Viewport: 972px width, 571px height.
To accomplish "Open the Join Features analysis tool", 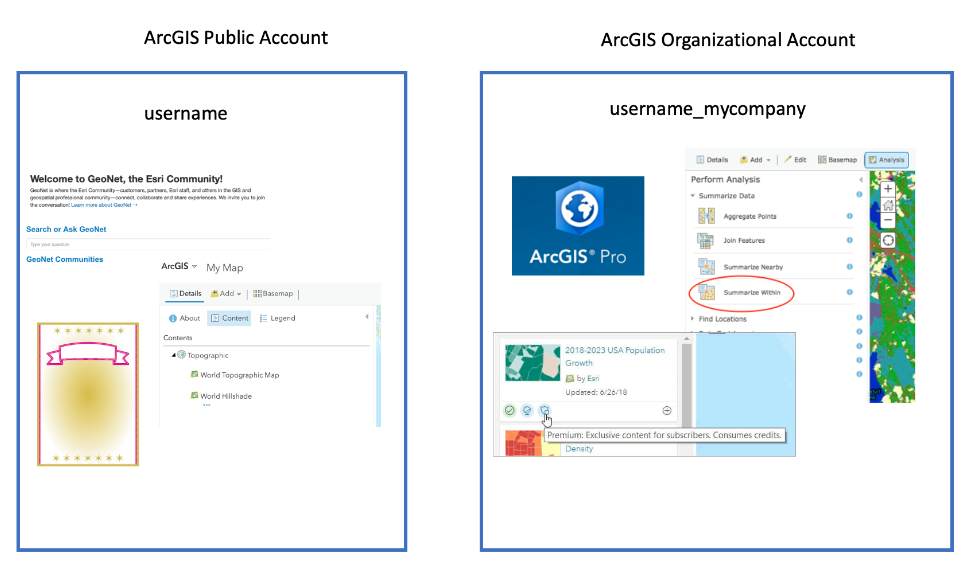I will (x=744, y=241).
